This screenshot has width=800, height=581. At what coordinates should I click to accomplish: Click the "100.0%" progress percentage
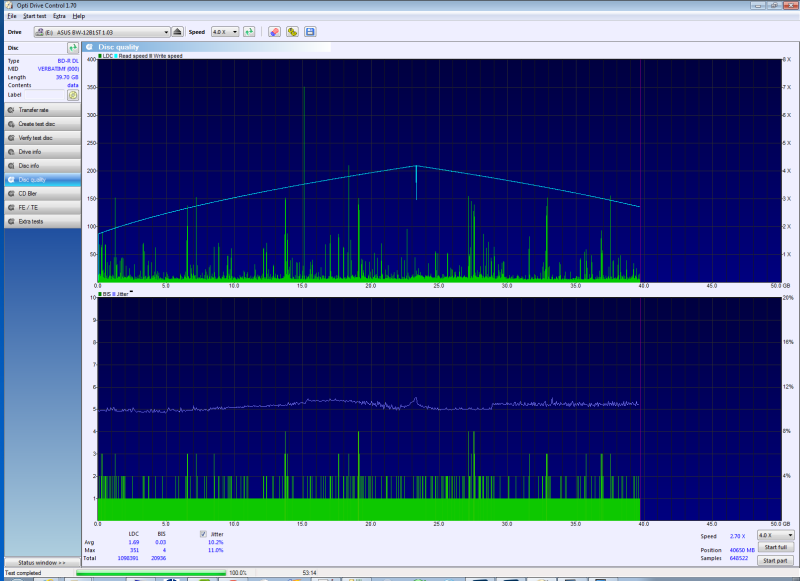[238, 573]
